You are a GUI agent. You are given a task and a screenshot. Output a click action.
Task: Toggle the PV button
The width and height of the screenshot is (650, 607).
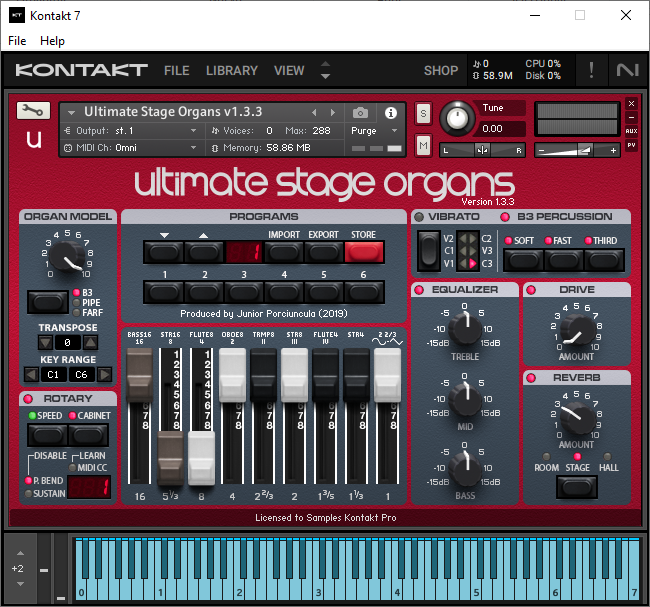[631, 145]
